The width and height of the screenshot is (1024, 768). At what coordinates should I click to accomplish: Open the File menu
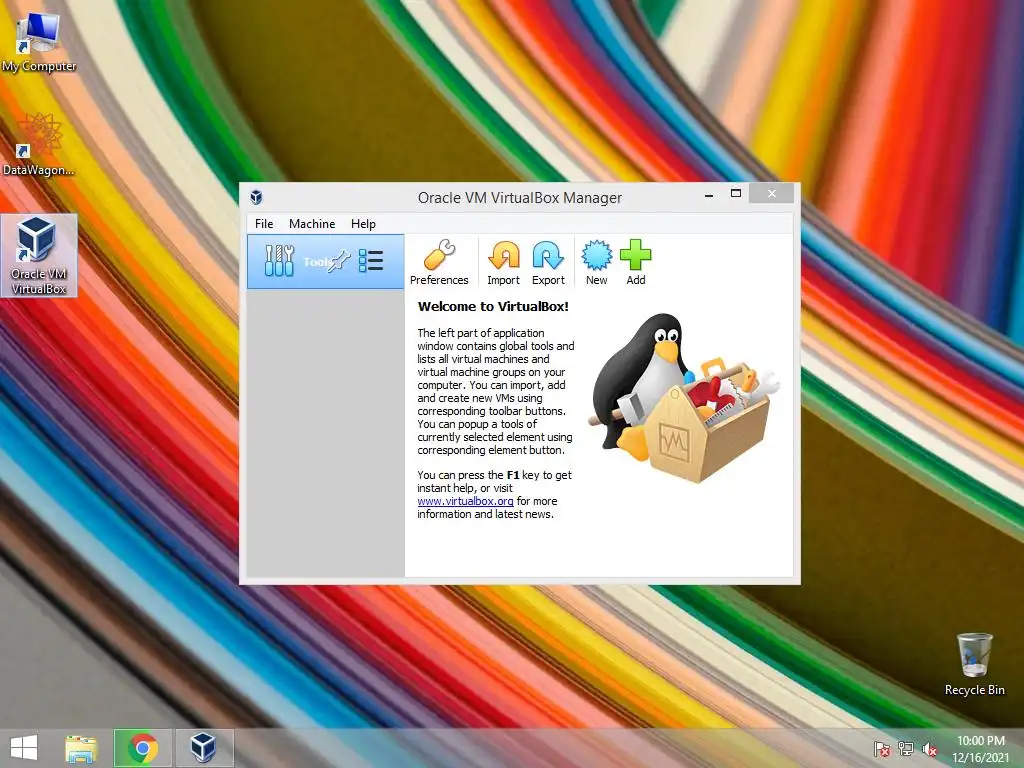pyautogui.click(x=264, y=223)
